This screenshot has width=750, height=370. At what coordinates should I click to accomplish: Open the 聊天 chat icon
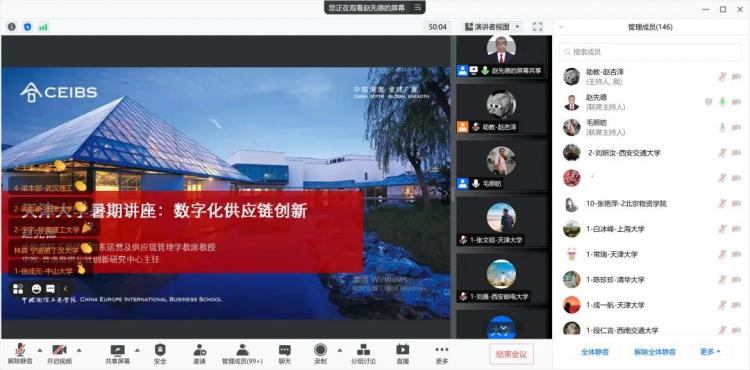[x=285, y=350]
